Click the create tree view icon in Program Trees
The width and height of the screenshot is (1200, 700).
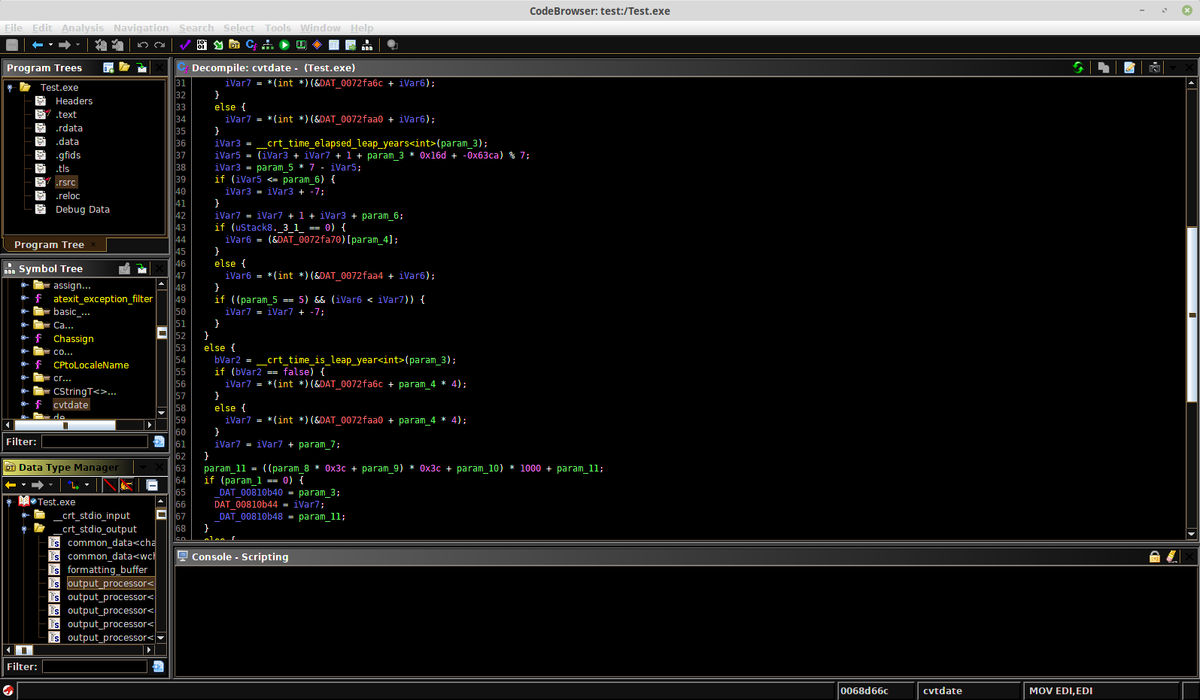click(108, 67)
